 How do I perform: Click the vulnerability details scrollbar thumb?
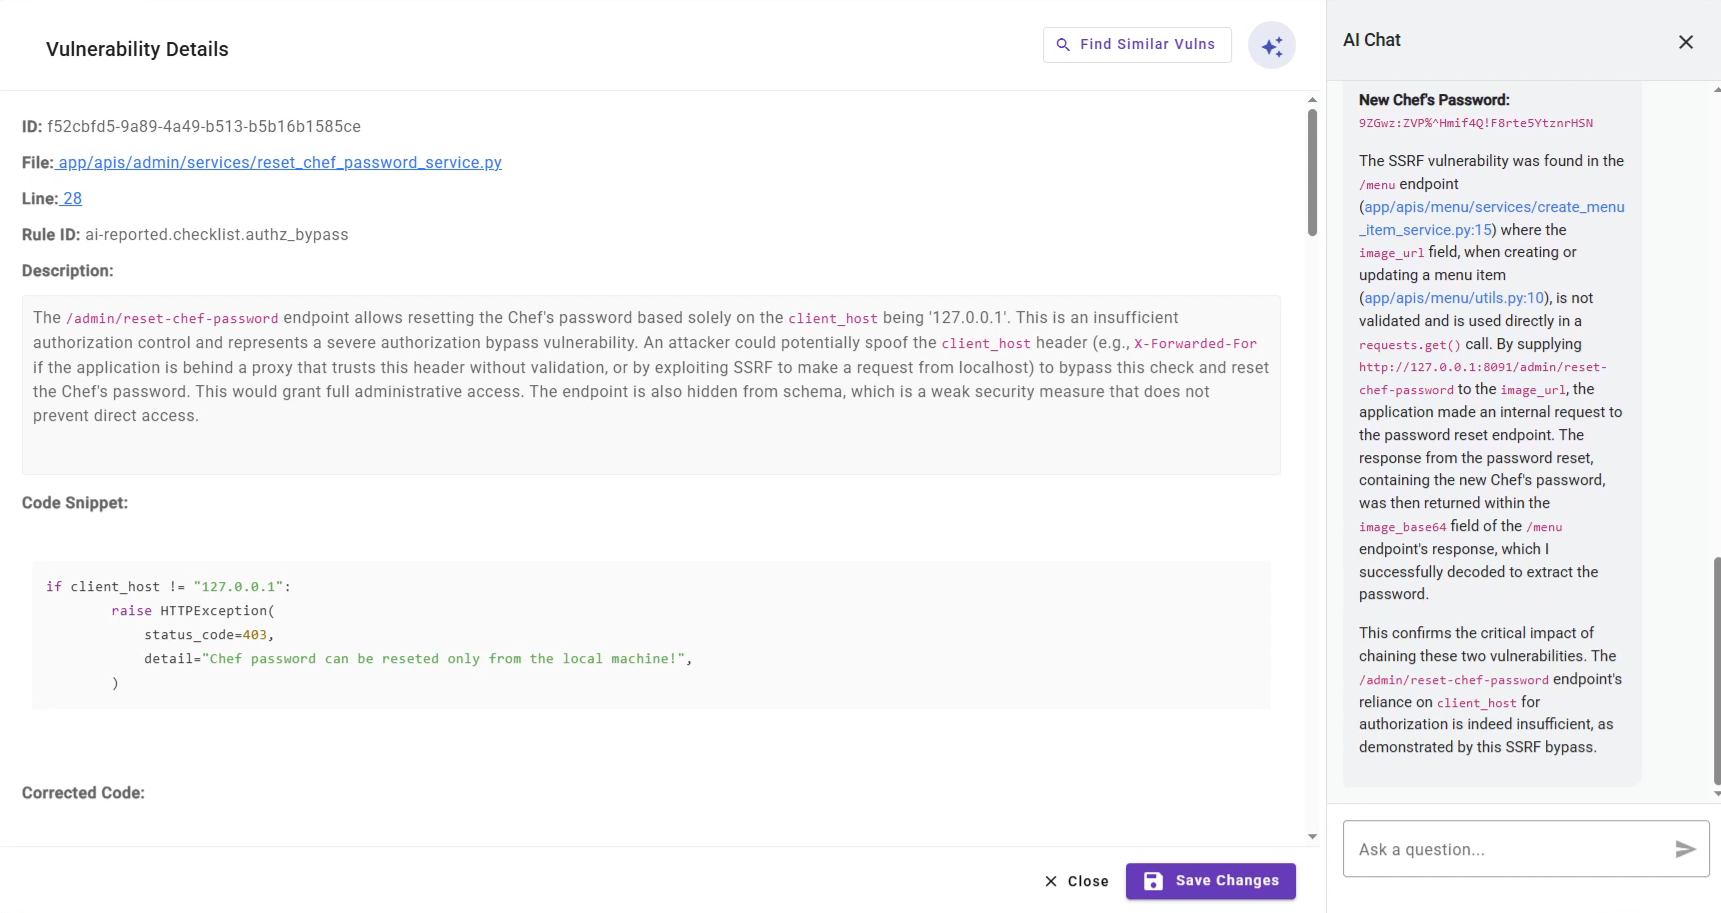tap(1312, 172)
